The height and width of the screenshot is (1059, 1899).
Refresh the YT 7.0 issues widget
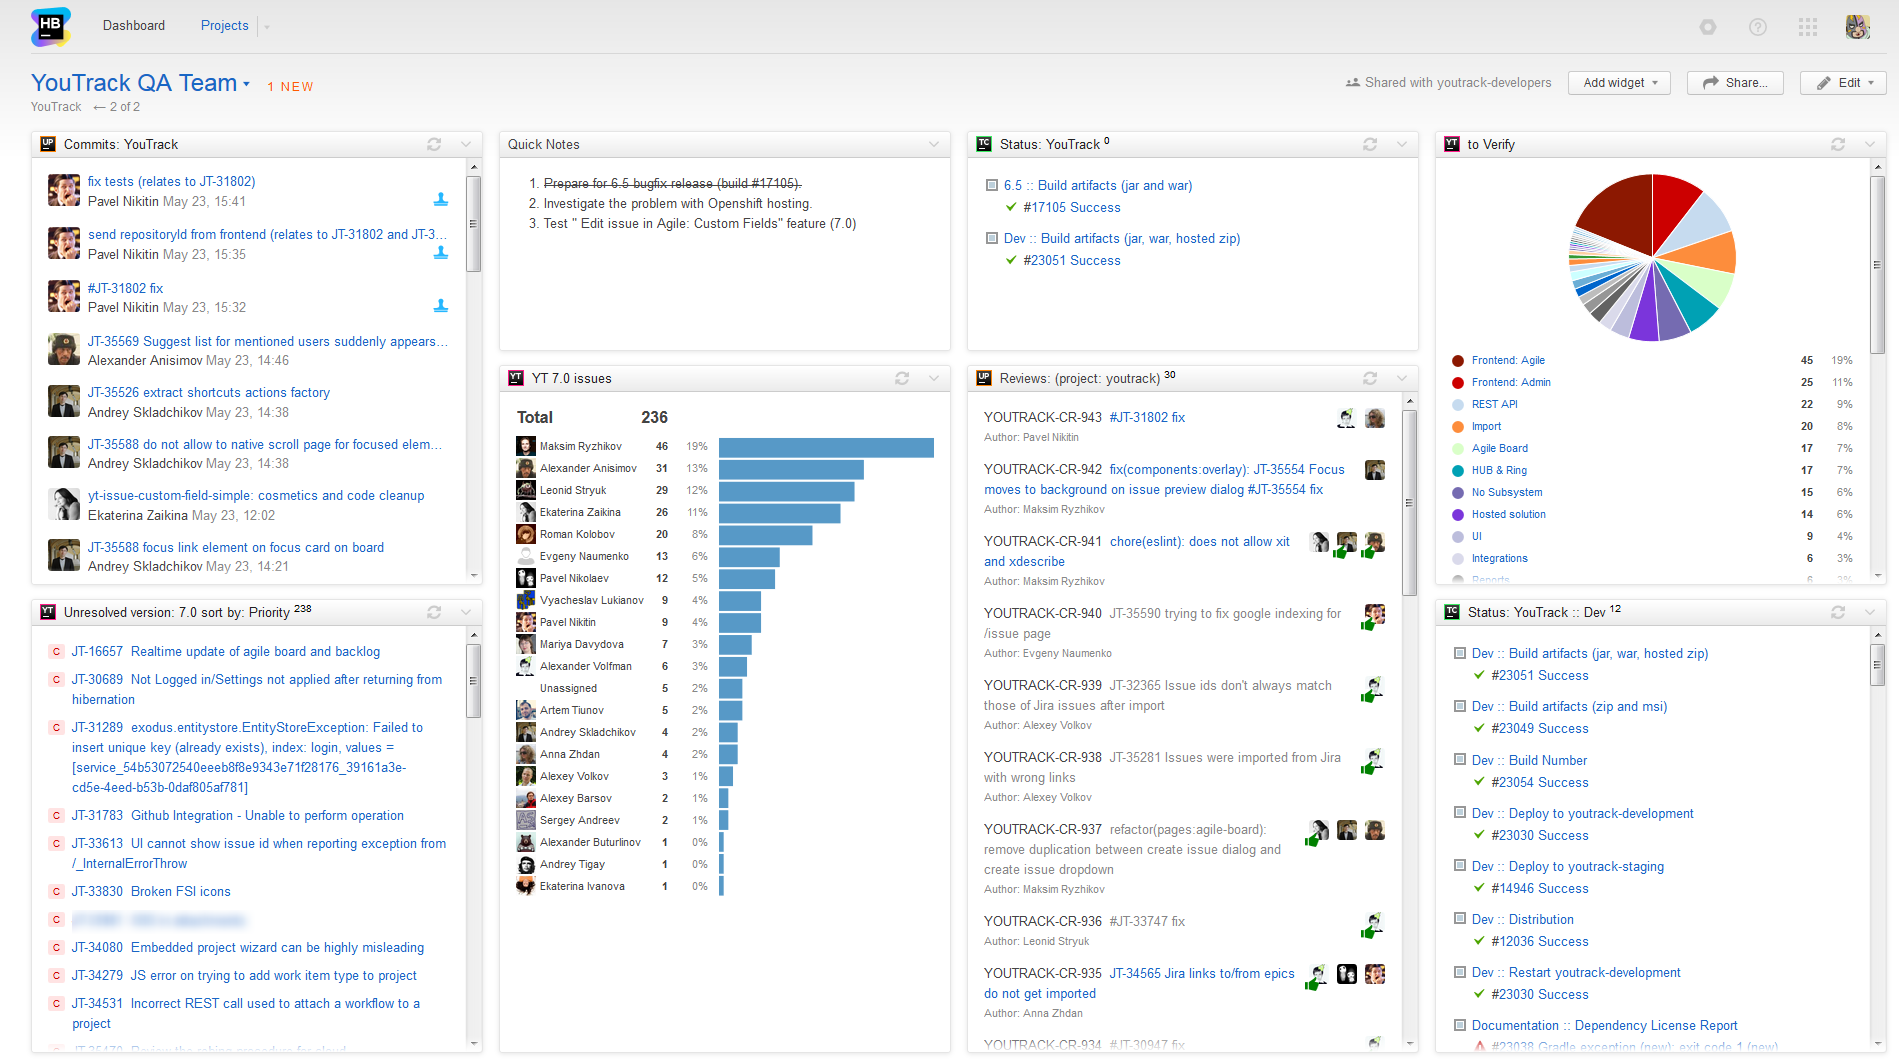point(902,378)
